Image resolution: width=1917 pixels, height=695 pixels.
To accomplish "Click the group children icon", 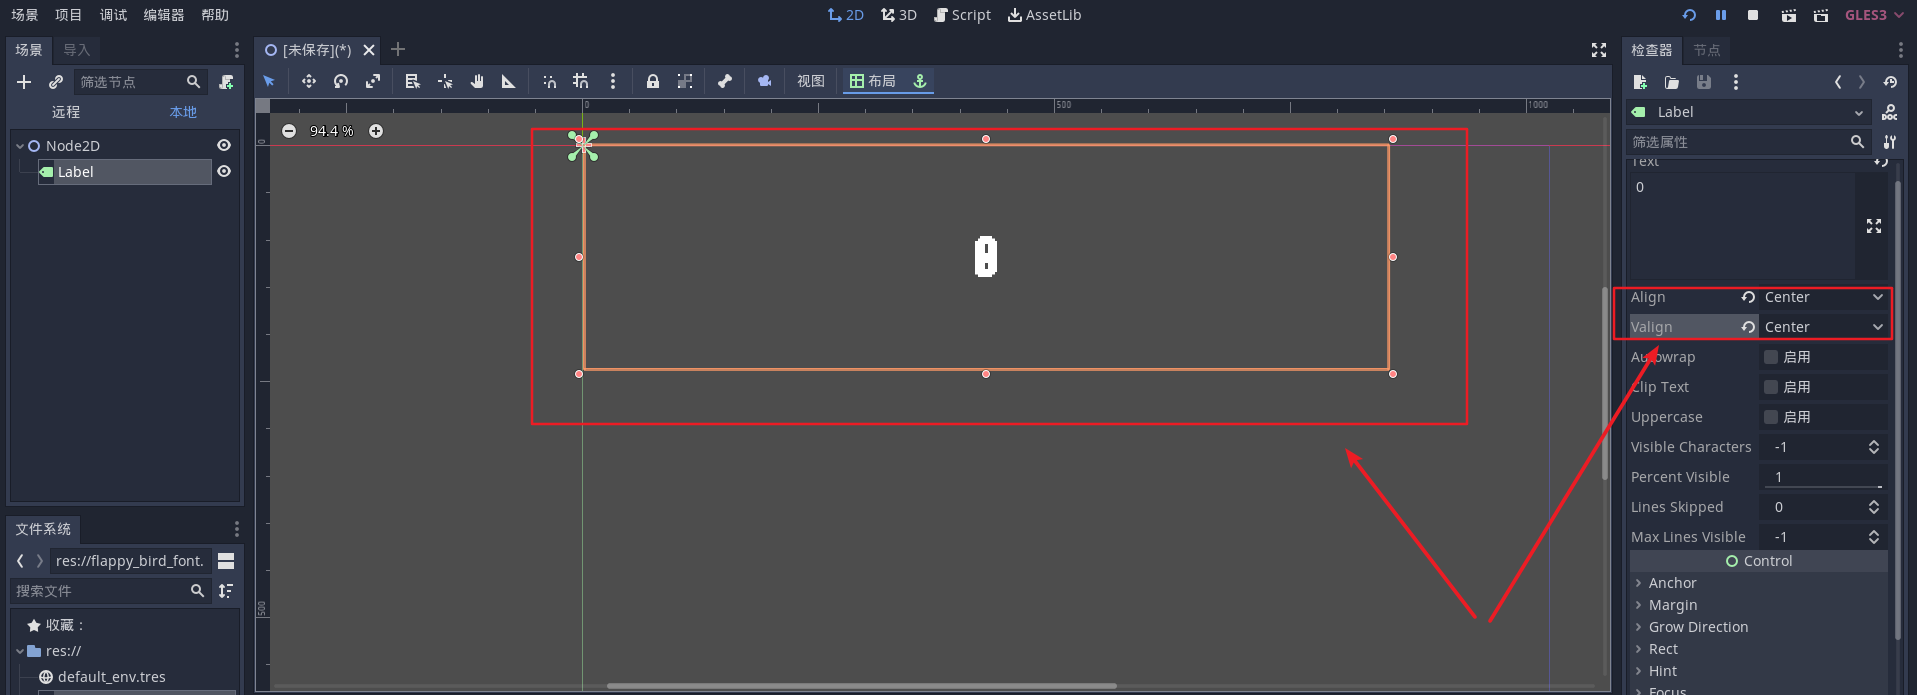I will [x=685, y=81].
